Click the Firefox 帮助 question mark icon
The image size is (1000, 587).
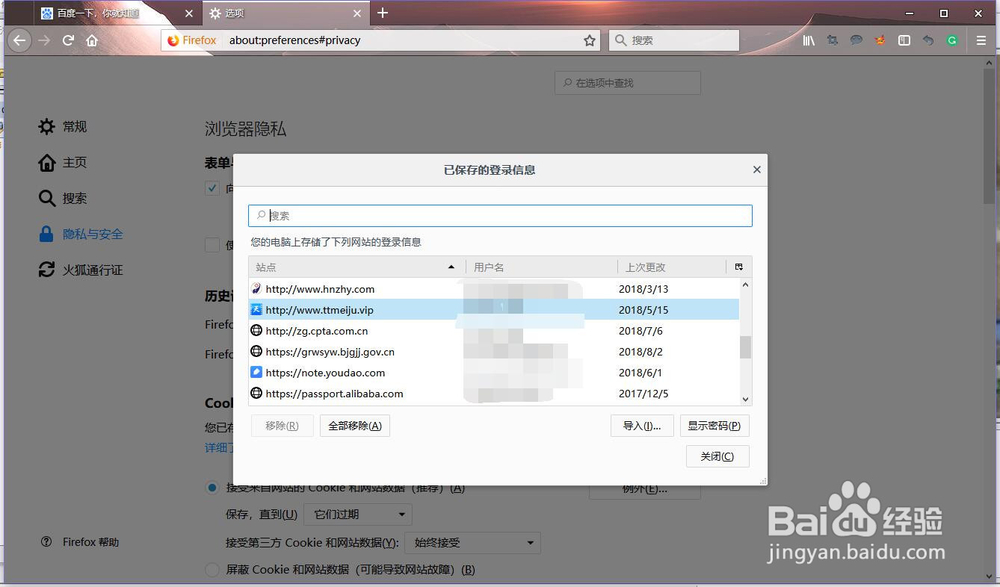[x=45, y=541]
